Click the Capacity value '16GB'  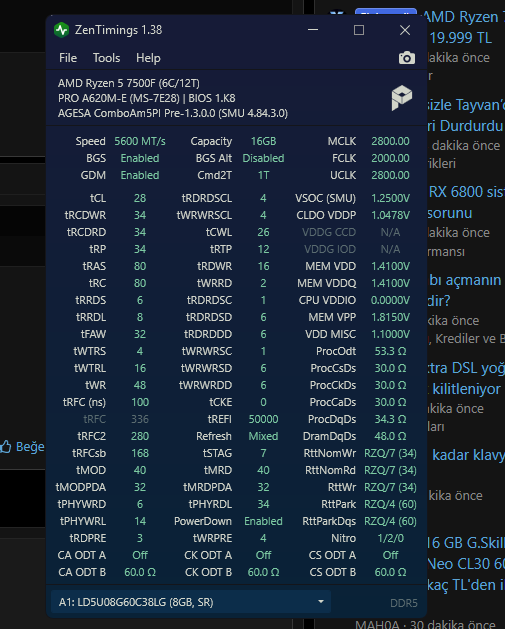[264, 141]
